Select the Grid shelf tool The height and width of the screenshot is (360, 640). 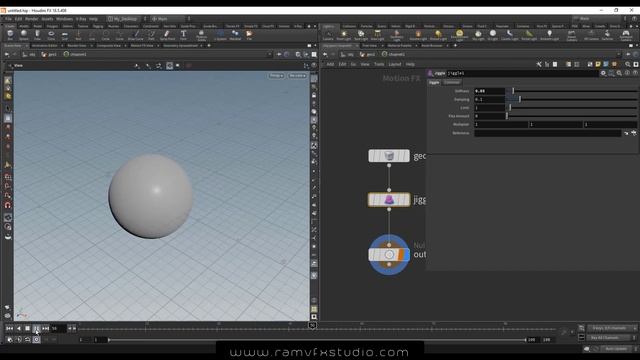pyautogui.click(x=64, y=35)
